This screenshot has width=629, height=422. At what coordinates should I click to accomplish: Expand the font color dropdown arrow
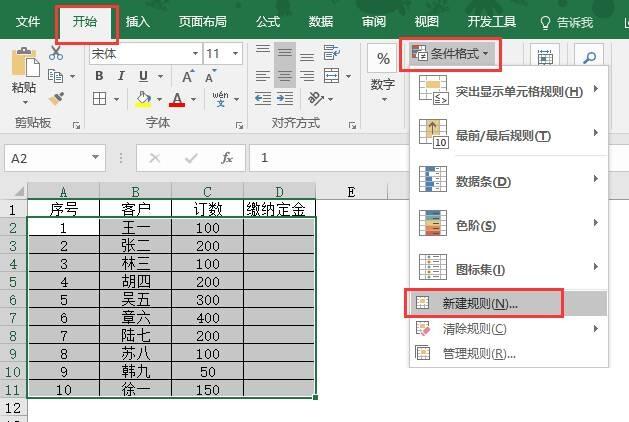click(193, 99)
